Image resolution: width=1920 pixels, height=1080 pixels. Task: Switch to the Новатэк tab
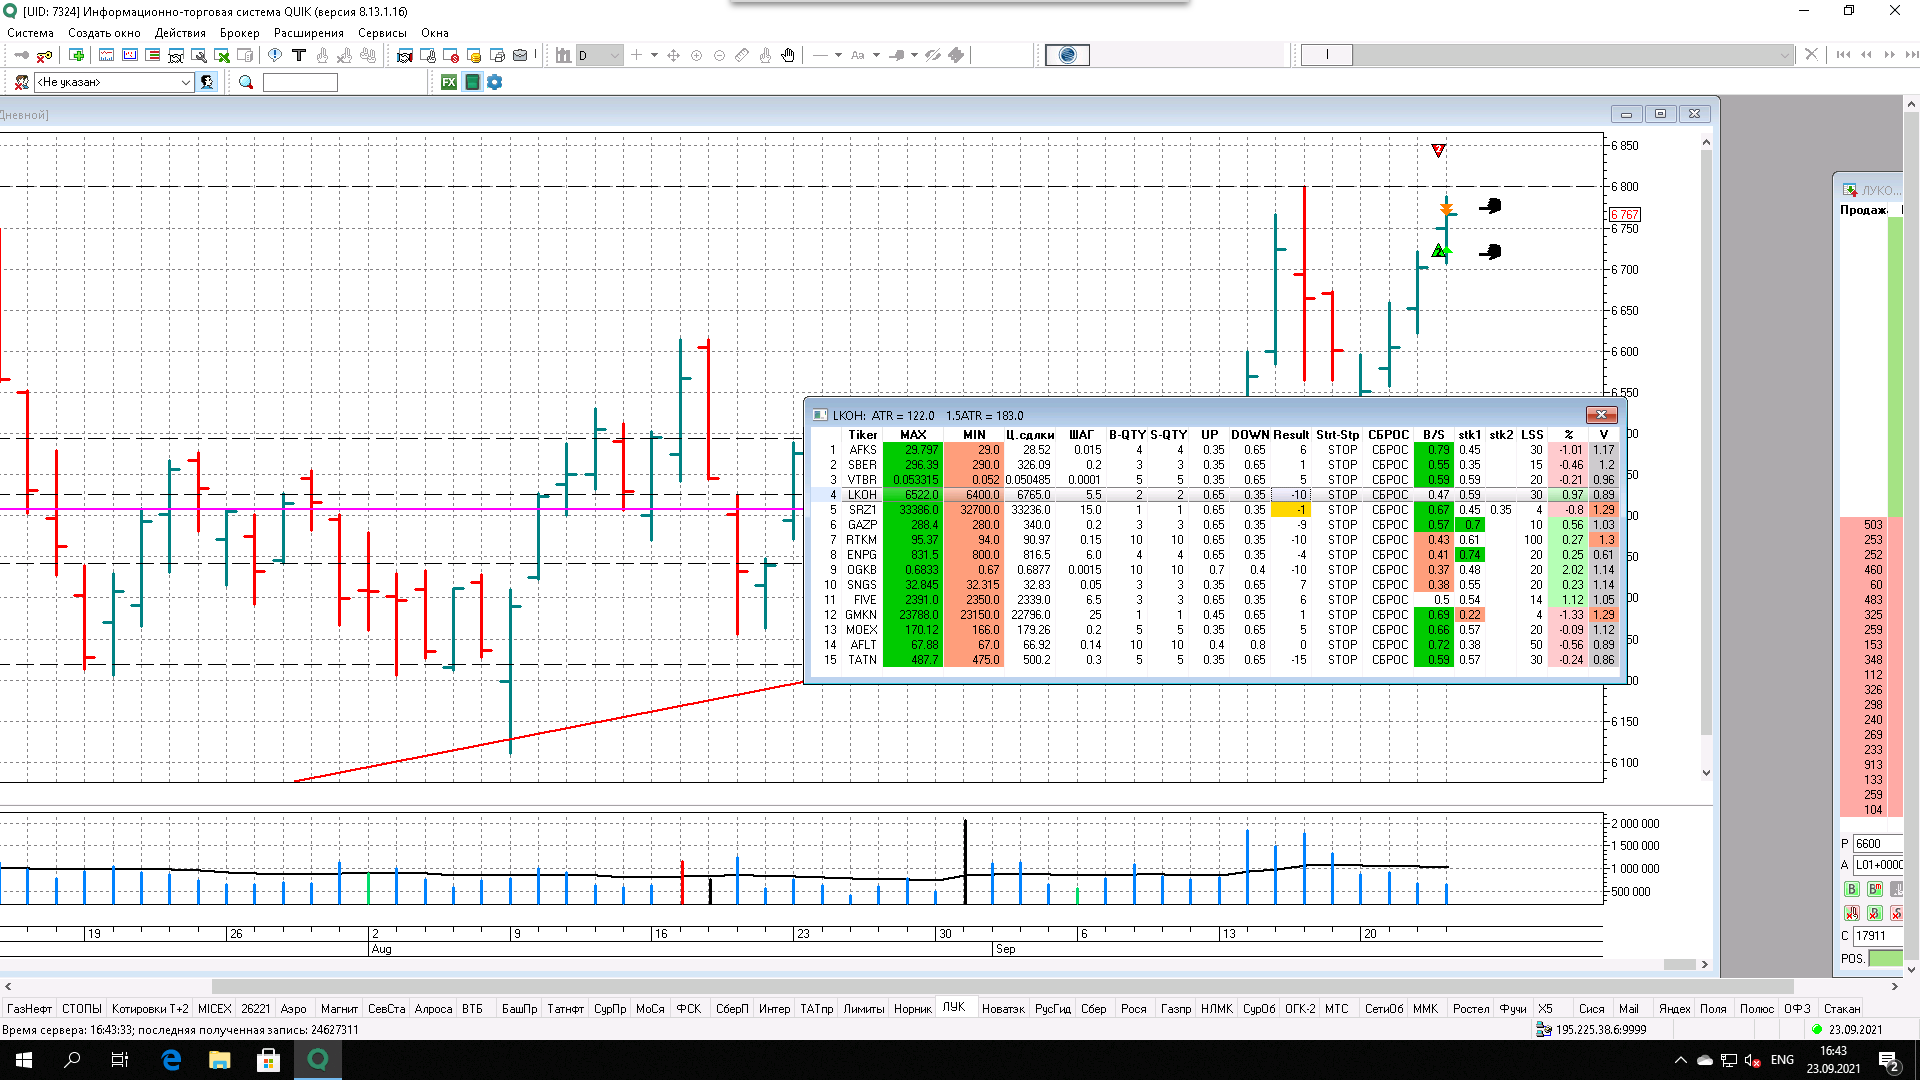click(1003, 1008)
